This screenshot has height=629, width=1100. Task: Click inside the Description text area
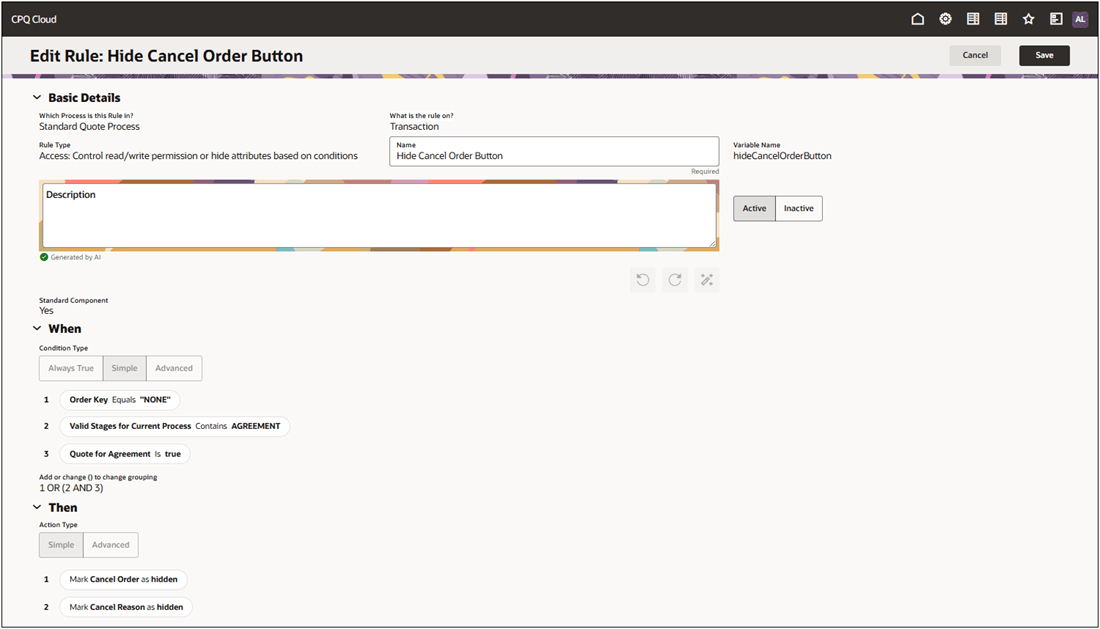point(380,216)
